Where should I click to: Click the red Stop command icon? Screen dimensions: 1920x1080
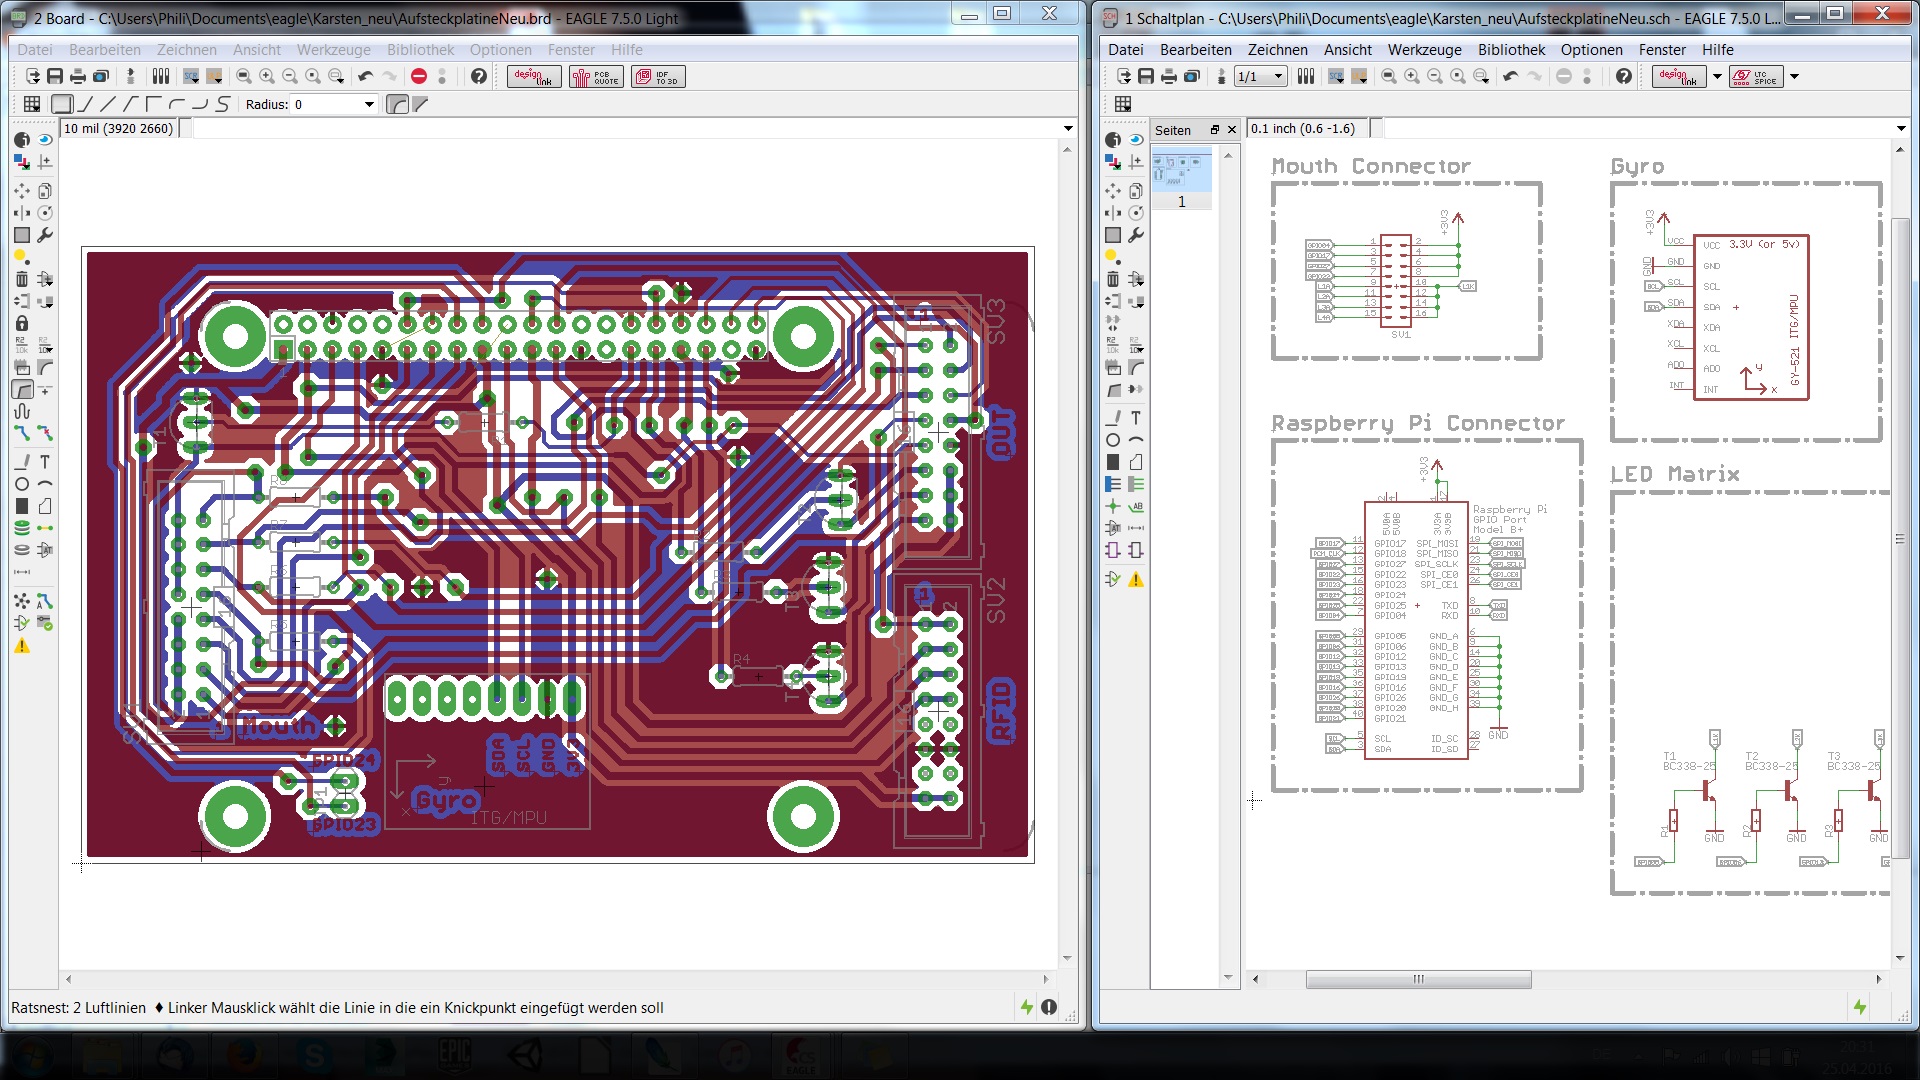pos(419,77)
